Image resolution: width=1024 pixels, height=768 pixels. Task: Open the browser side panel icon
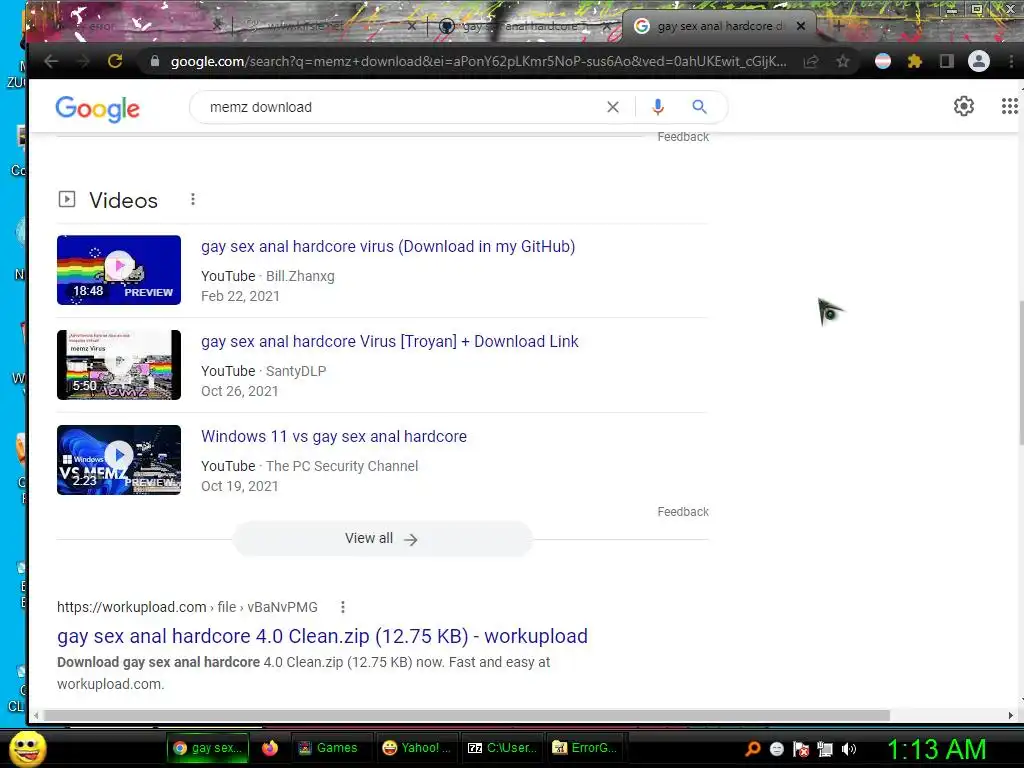[x=946, y=61]
